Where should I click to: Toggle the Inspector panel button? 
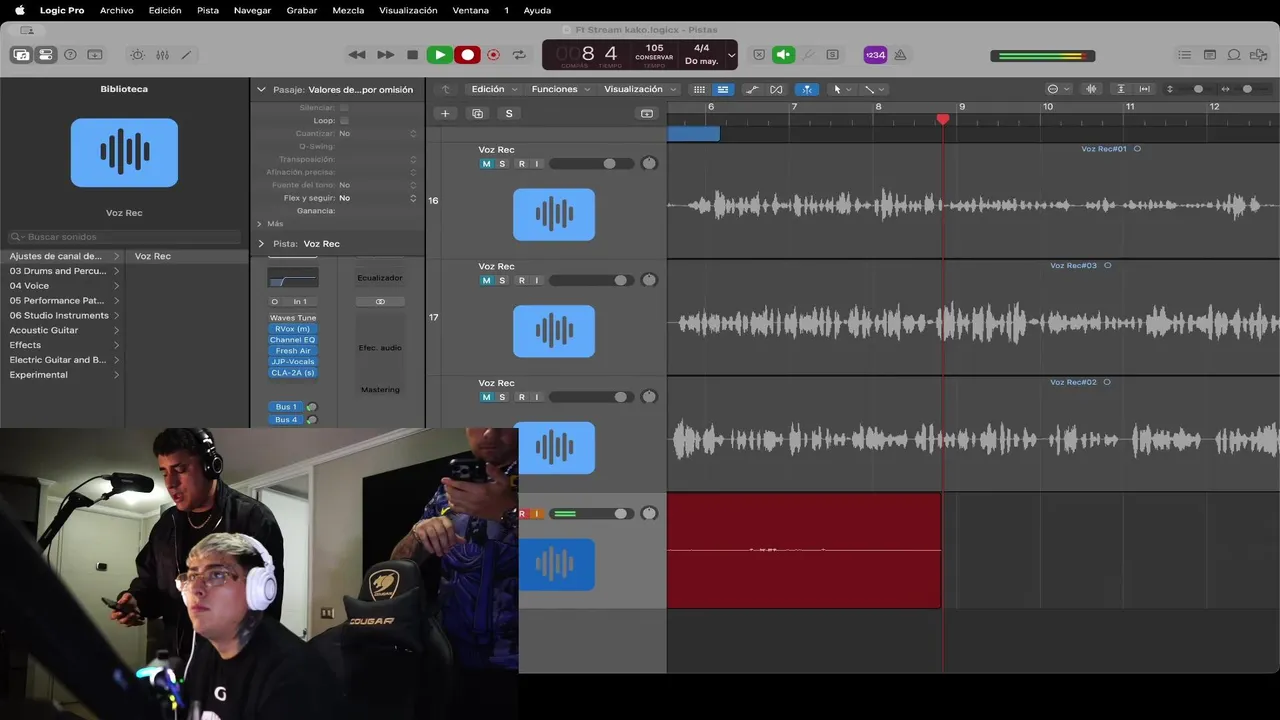pyautogui.click(x=46, y=55)
